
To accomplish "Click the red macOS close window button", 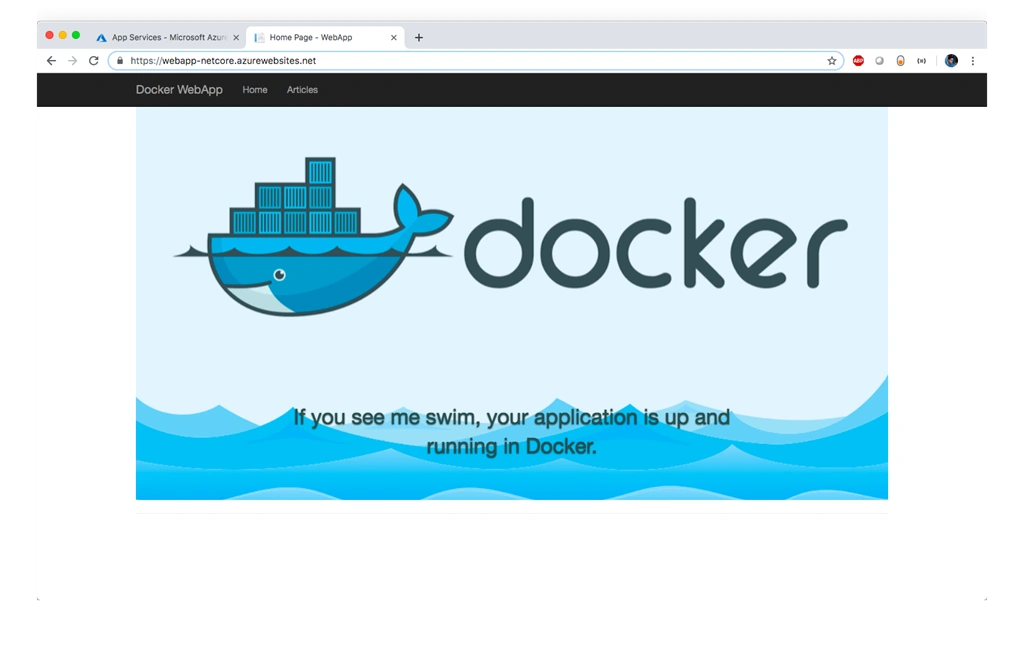I will point(50,35).
